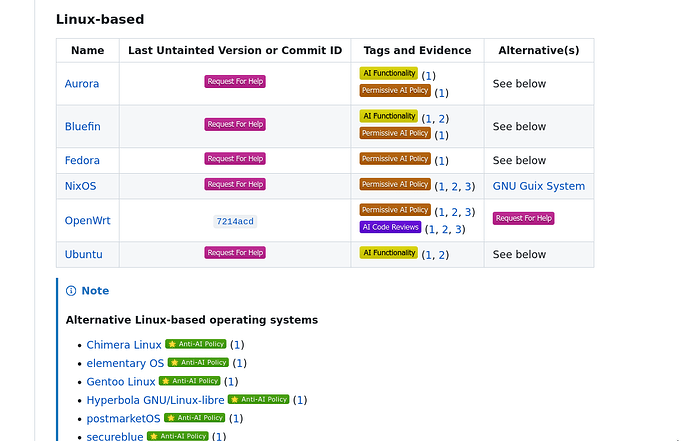Click Fedora's Permissive AI Policy badge

click(395, 159)
